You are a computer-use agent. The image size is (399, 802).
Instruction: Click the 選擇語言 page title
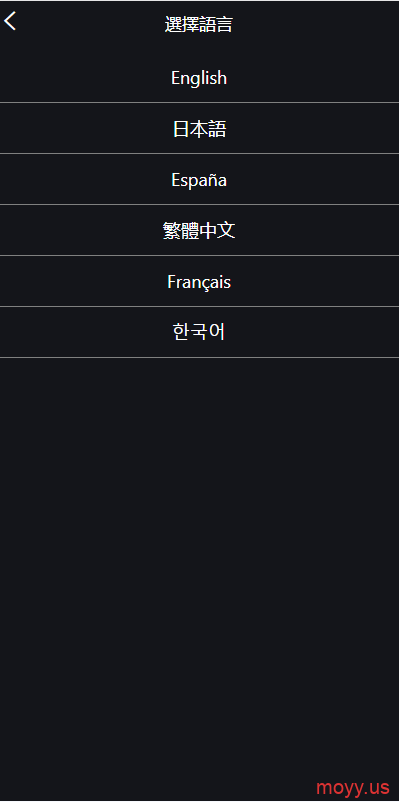click(199, 25)
